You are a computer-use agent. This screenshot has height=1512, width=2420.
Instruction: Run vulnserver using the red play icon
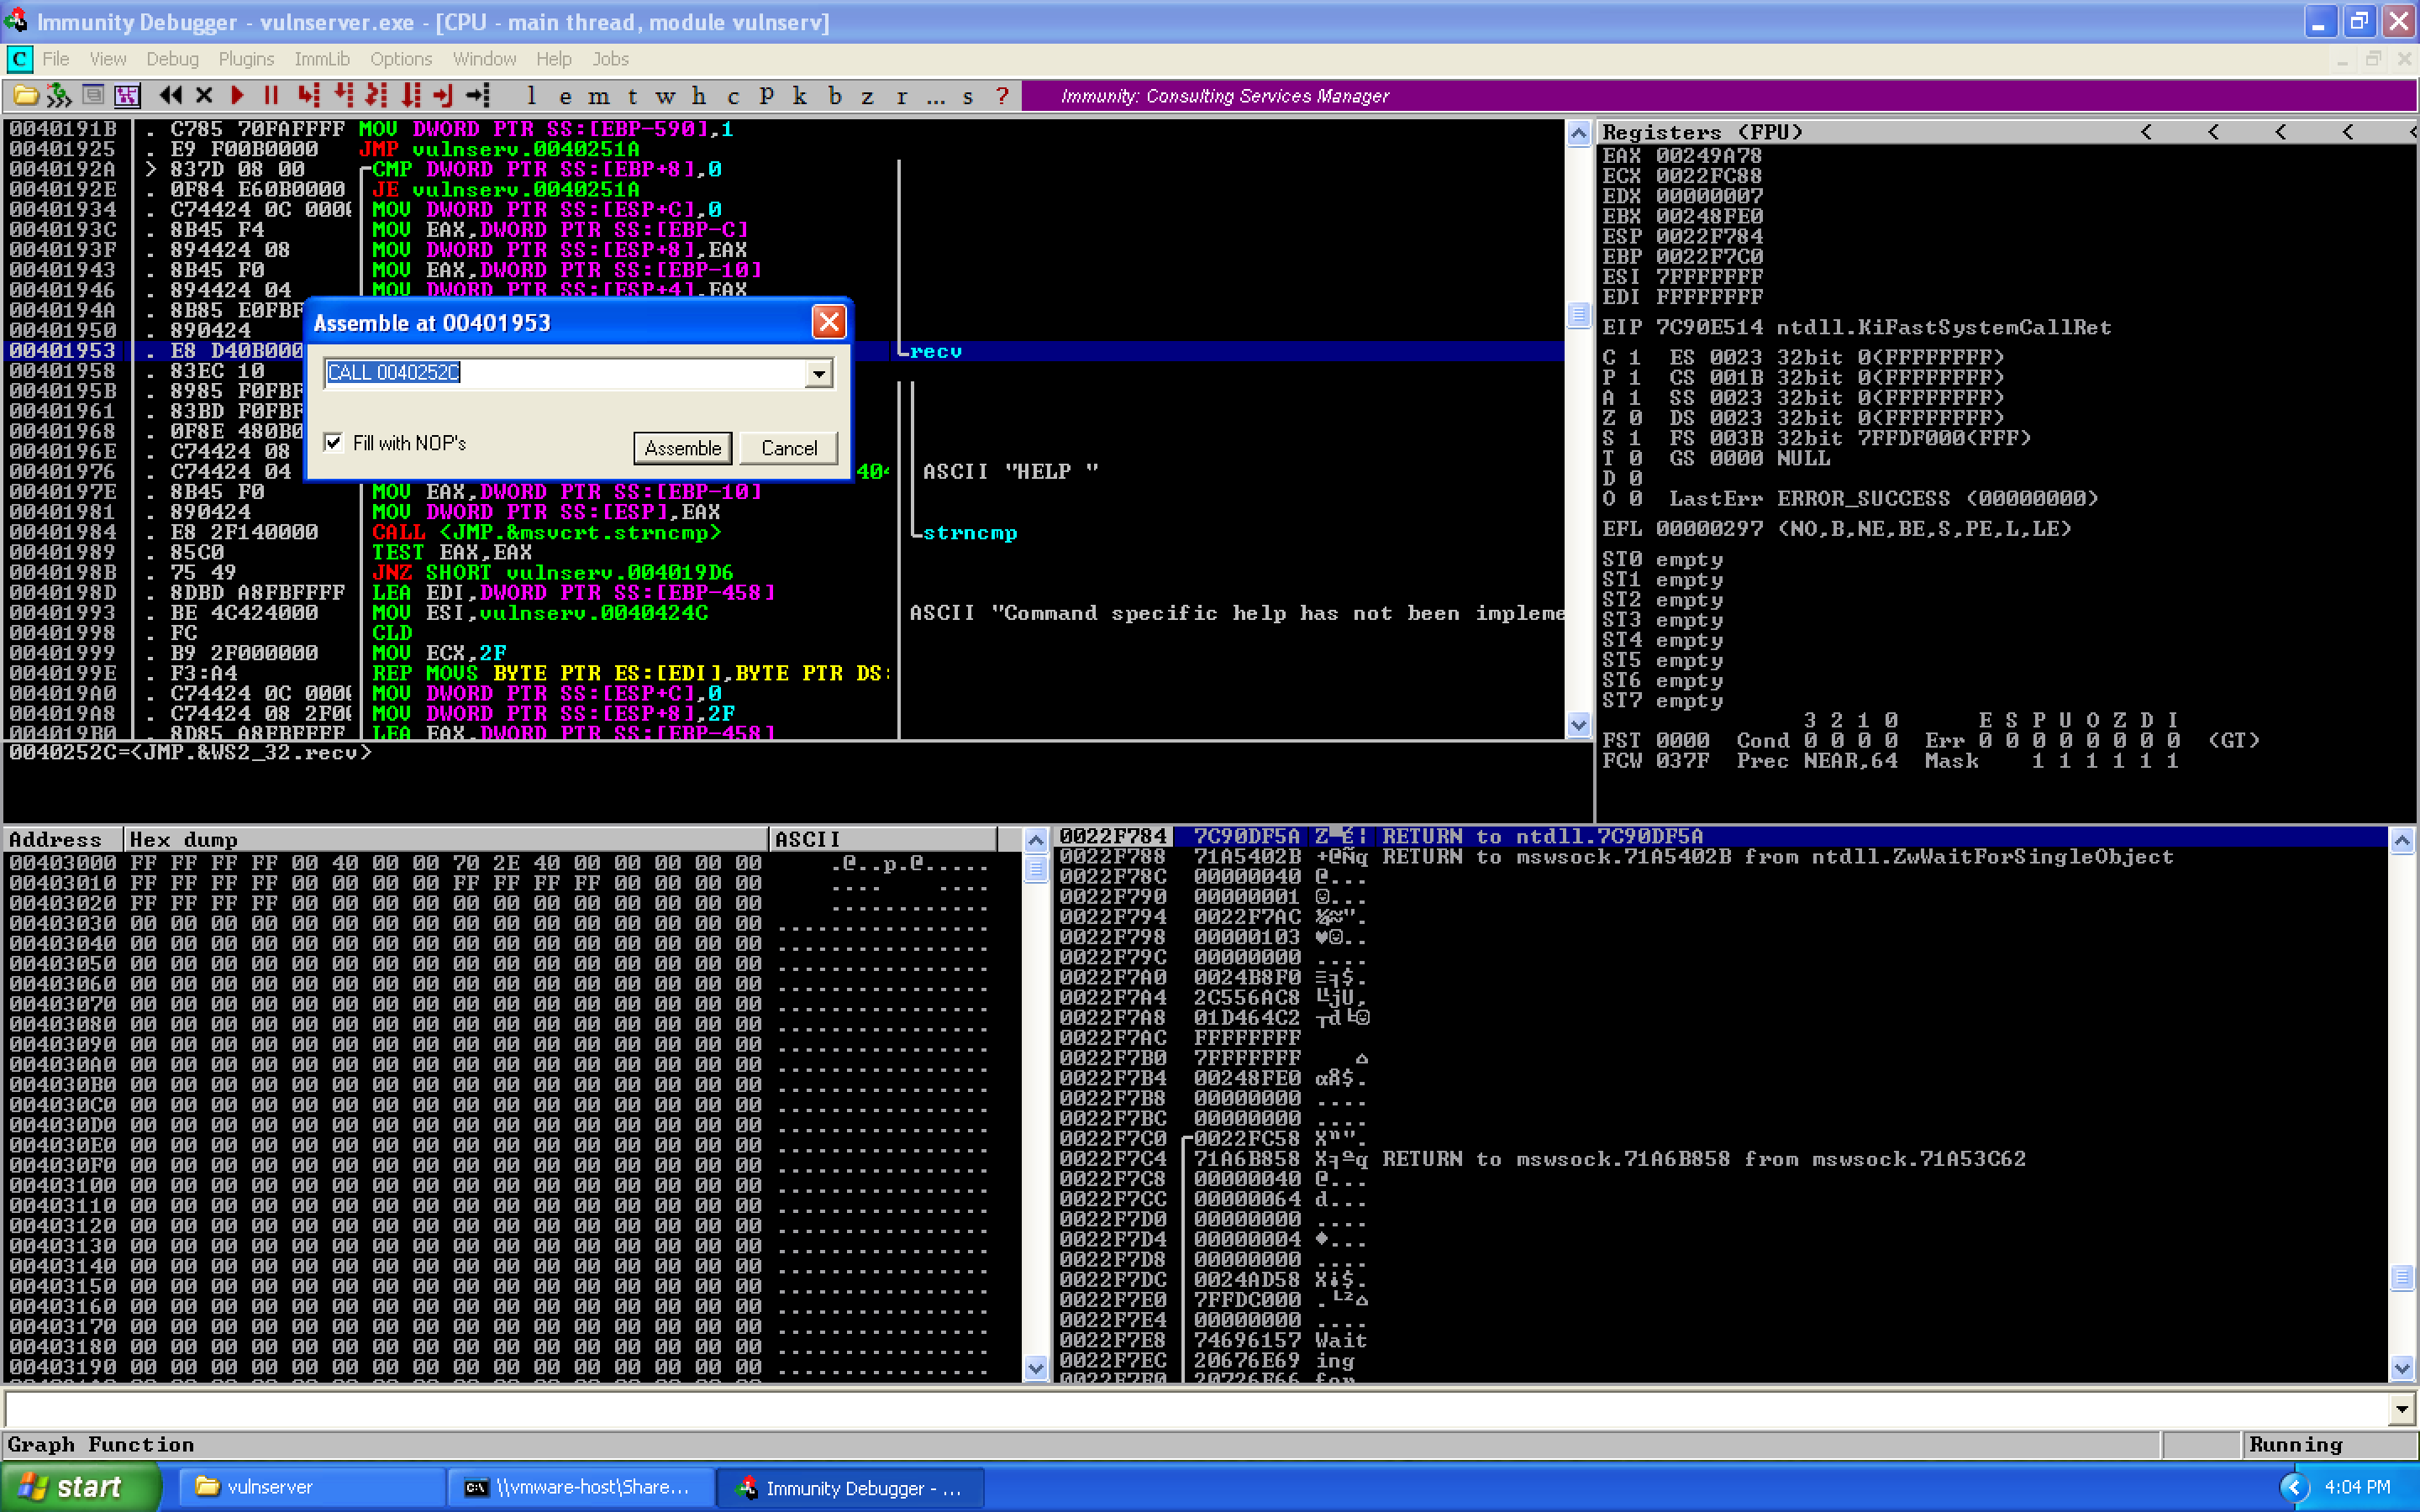[237, 95]
